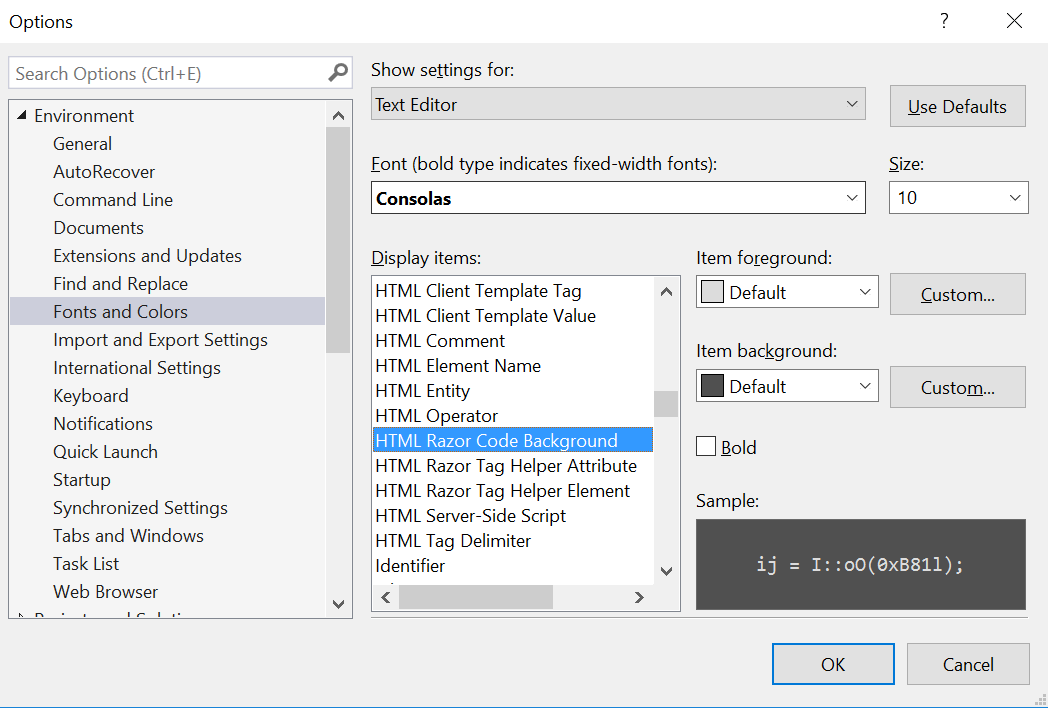Enable the Bold checkbox
The height and width of the screenshot is (708, 1048).
click(x=707, y=447)
